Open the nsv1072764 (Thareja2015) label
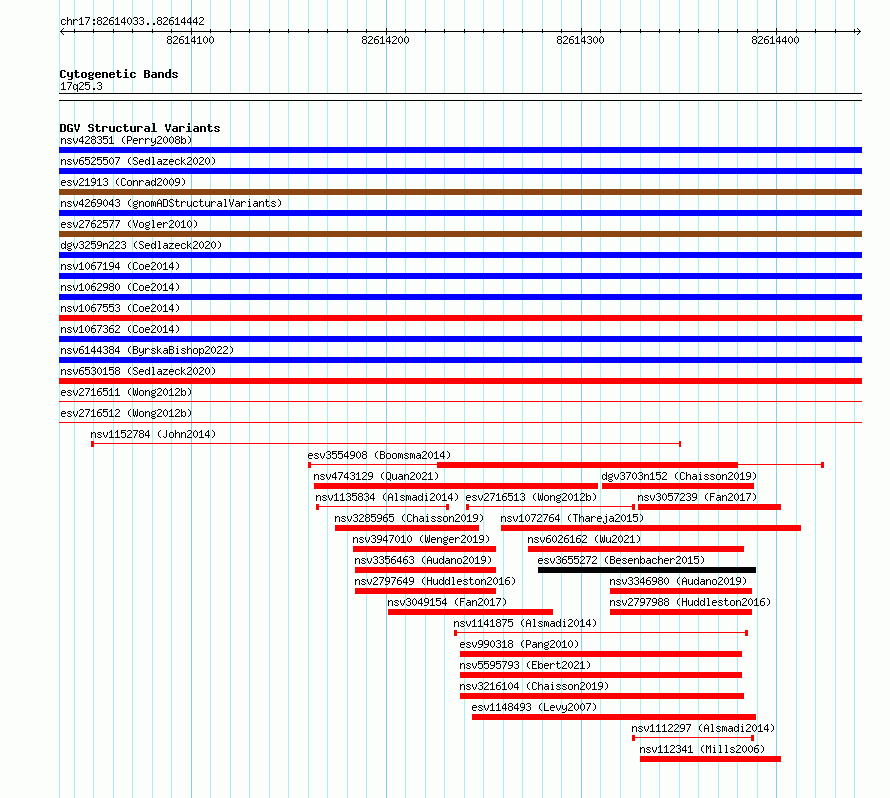This screenshot has height=798, width=890. coord(572,518)
